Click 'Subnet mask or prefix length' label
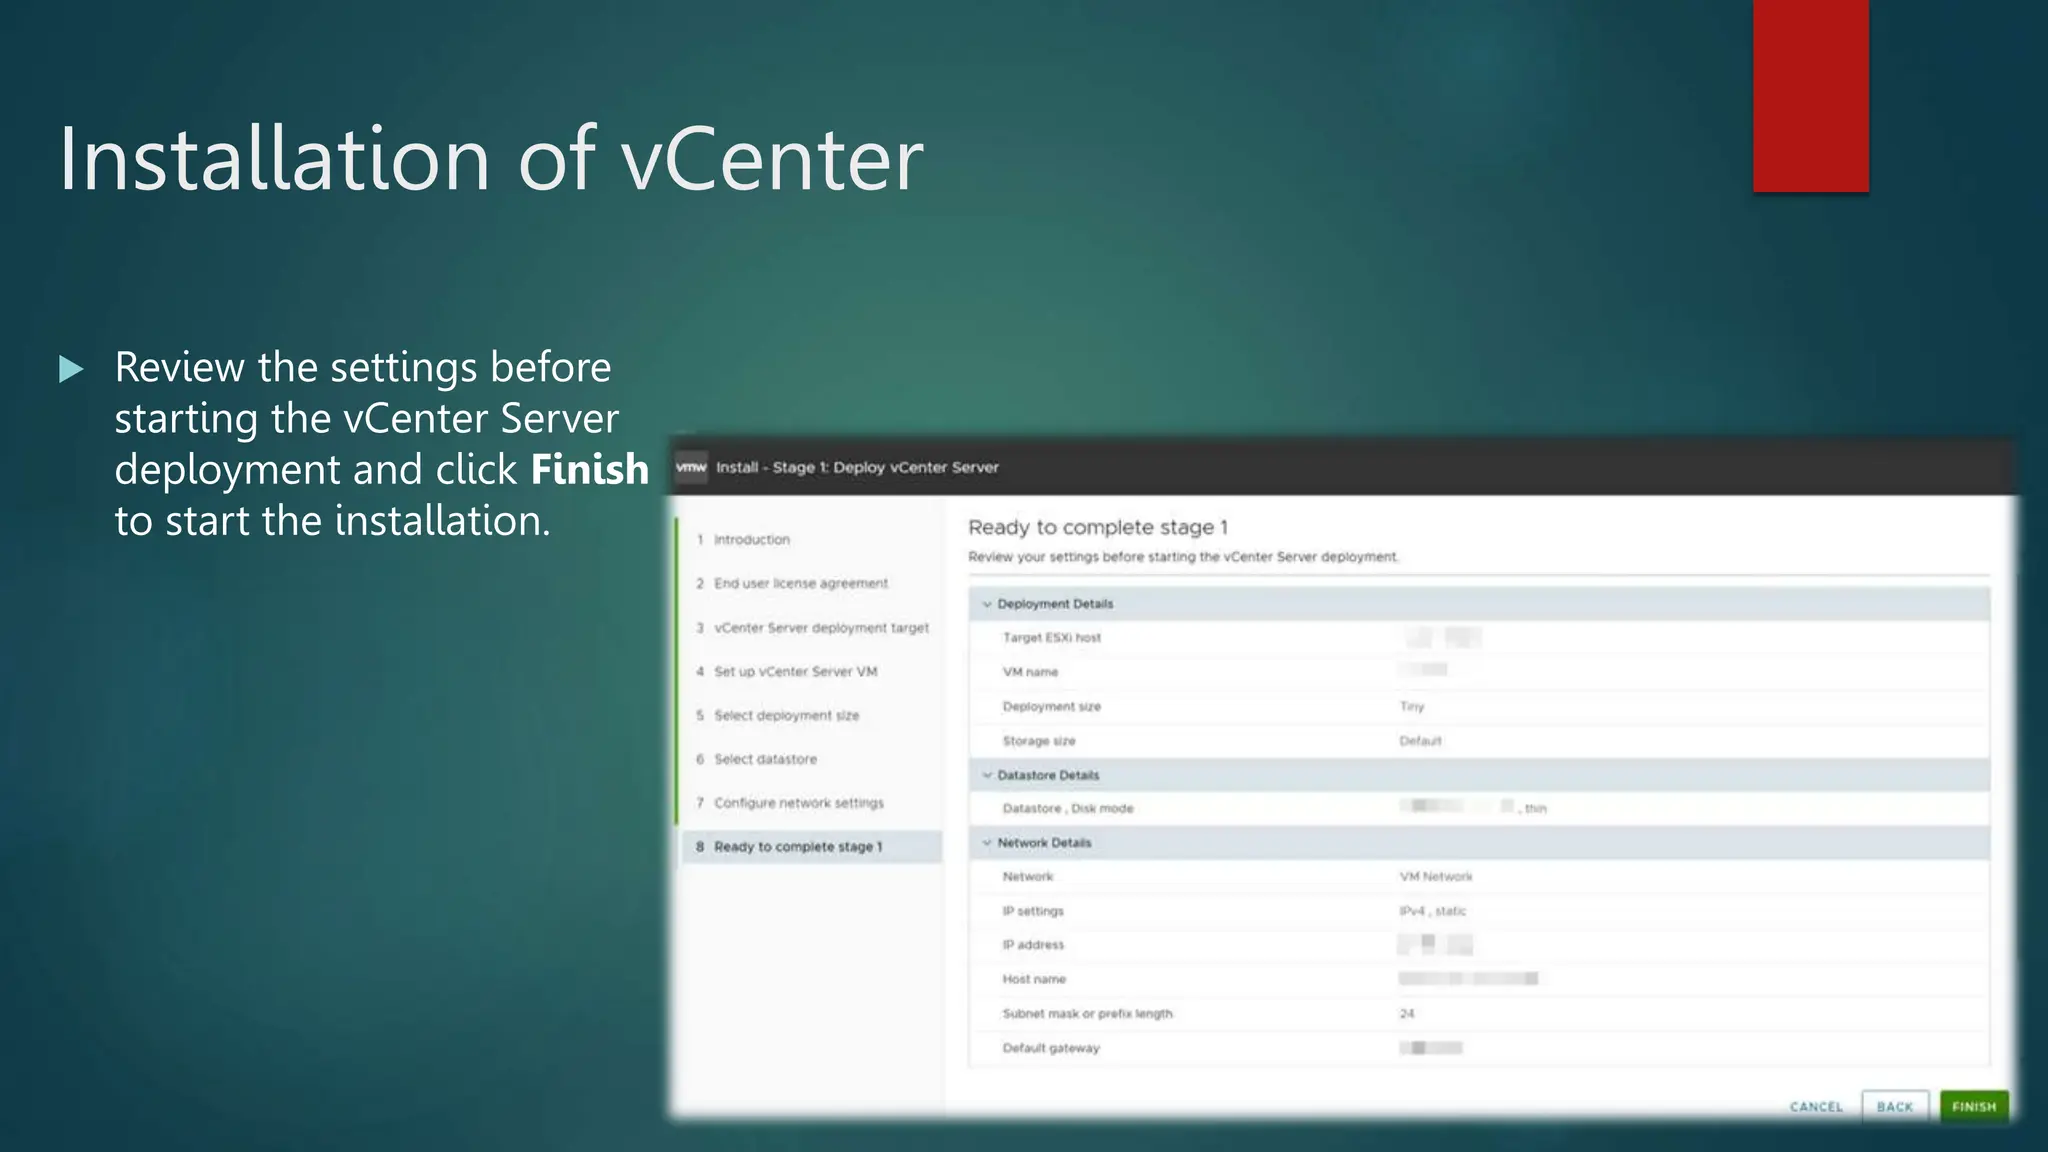Viewport: 2048px width, 1152px height. pyautogui.click(x=1087, y=1014)
